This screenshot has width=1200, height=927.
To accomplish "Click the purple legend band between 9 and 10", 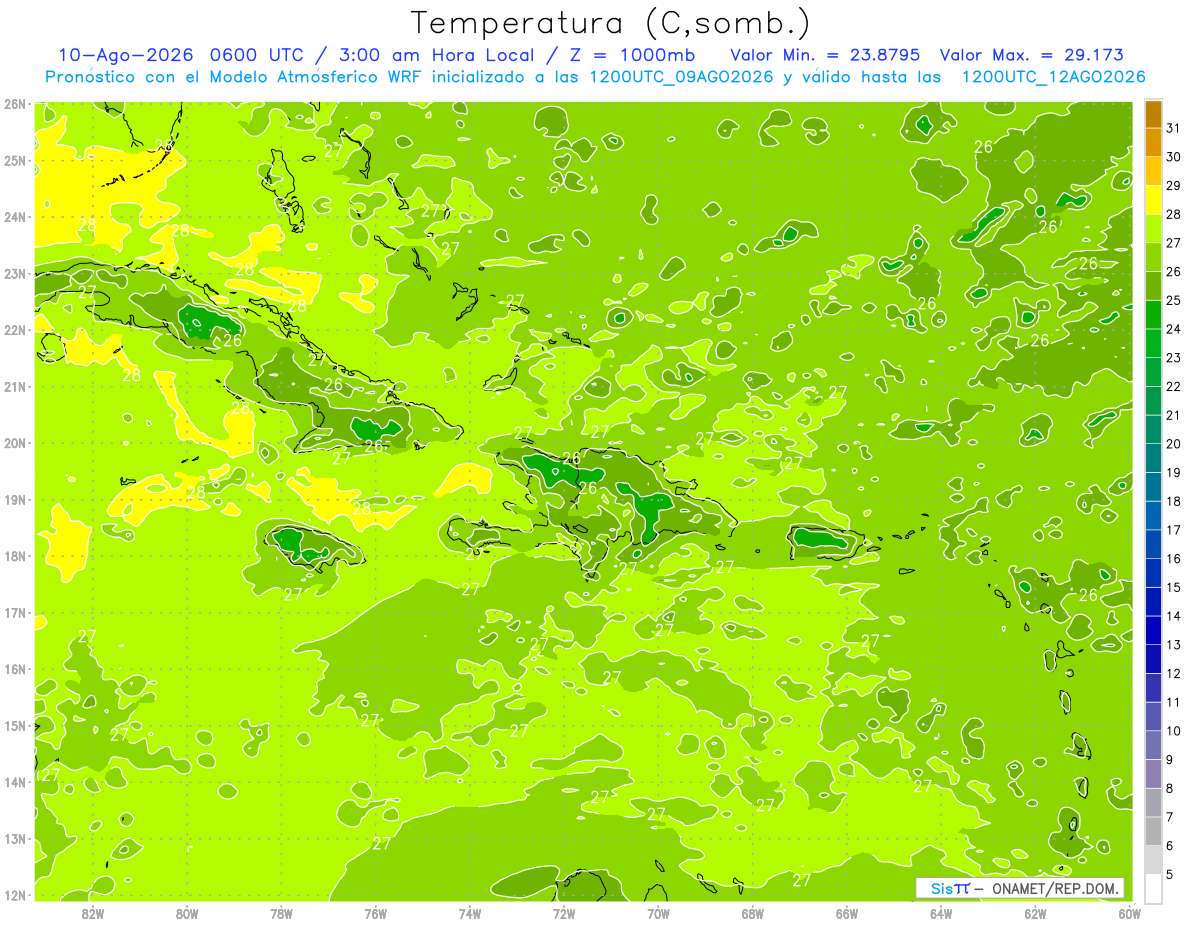I will 1153,745.
